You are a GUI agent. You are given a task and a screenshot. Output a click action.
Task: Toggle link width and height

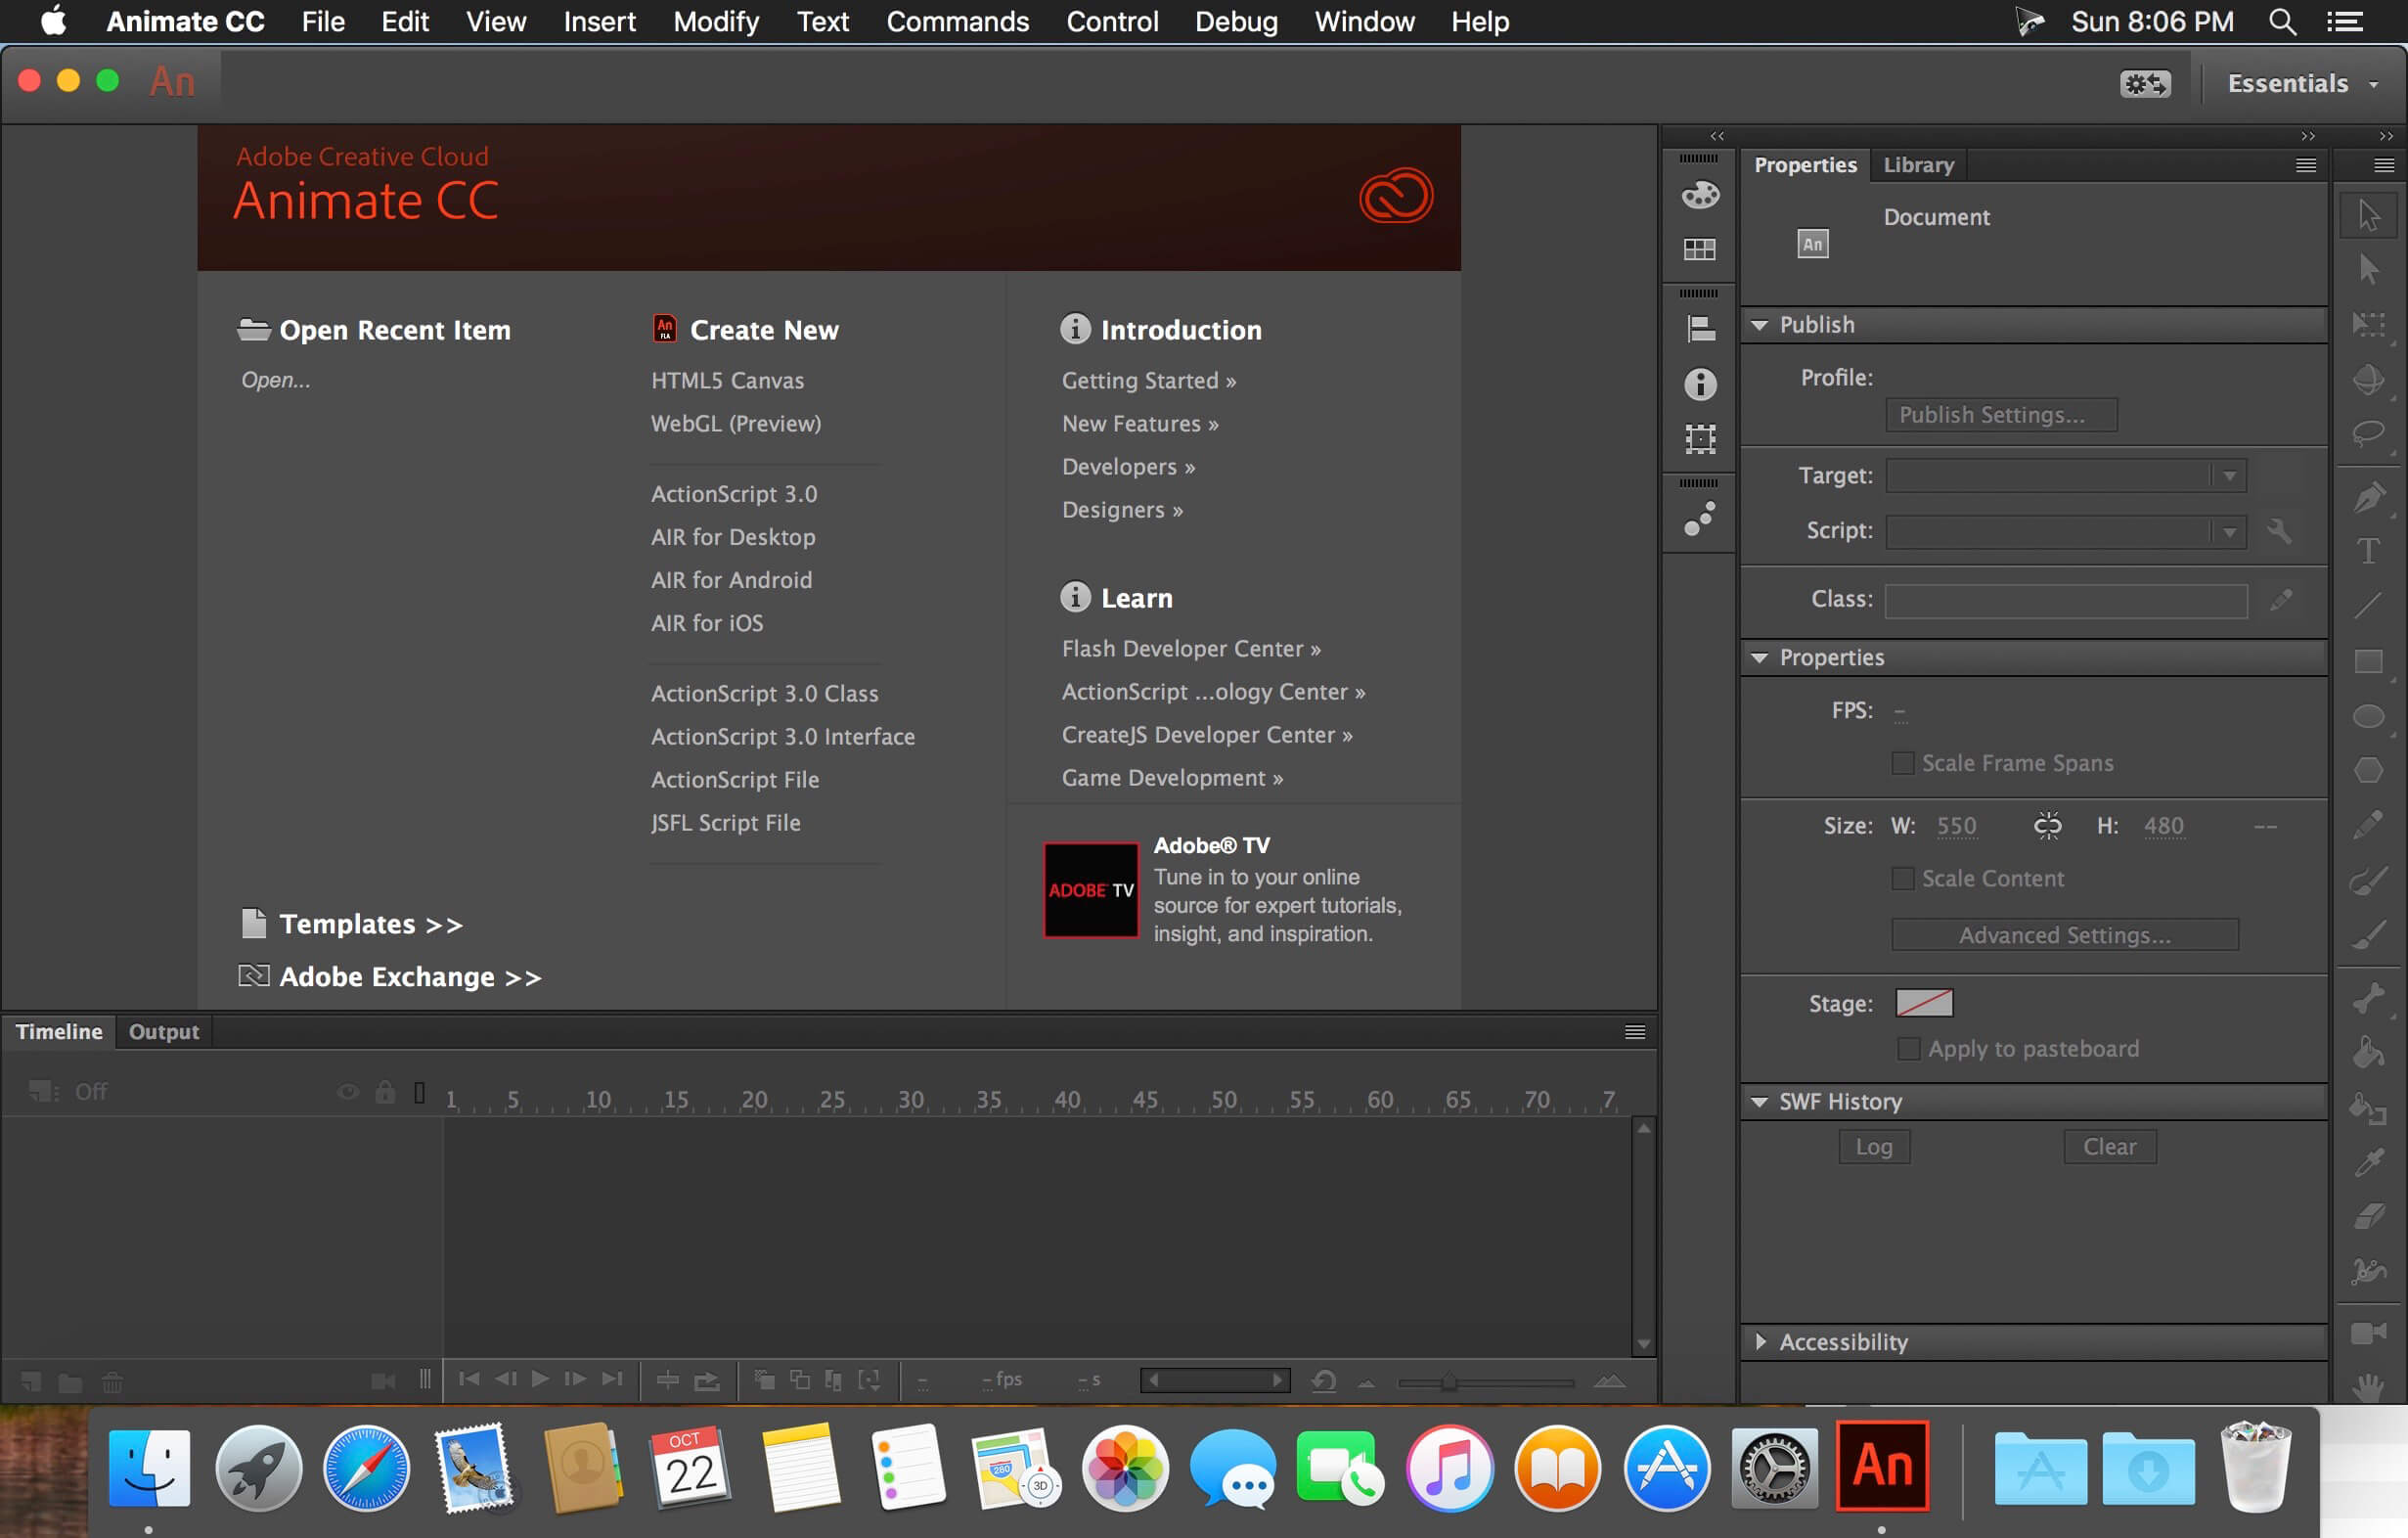coord(2047,826)
